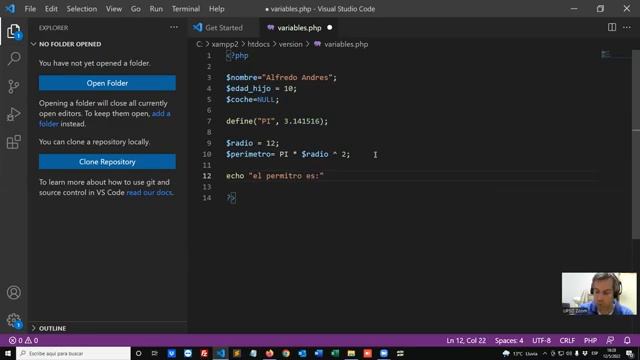Viewport: 640px width, 360px height.
Task: Open the Search view in activity bar
Action: click(13, 58)
